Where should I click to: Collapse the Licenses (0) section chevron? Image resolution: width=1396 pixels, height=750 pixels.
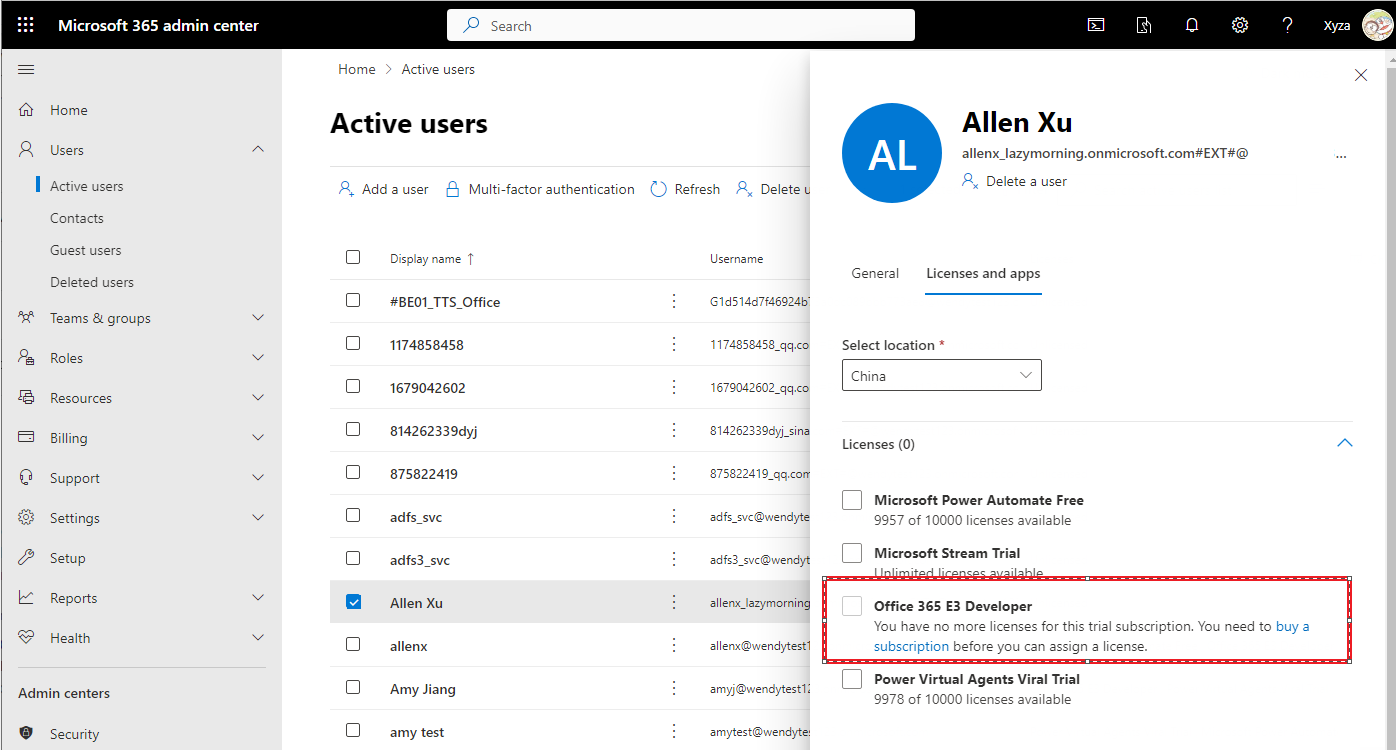[x=1344, y=443]
